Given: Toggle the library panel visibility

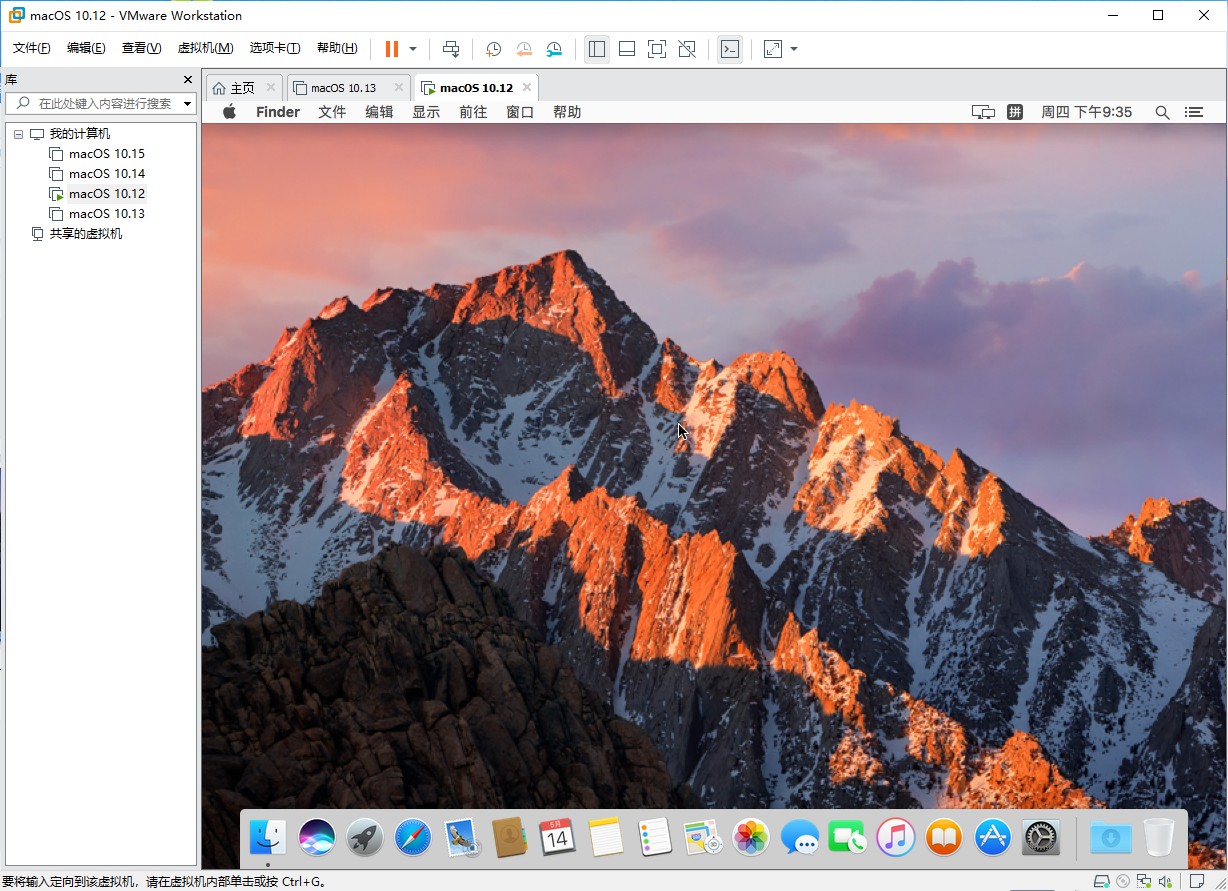Looking at the screenshot, I should click(597, 49).
